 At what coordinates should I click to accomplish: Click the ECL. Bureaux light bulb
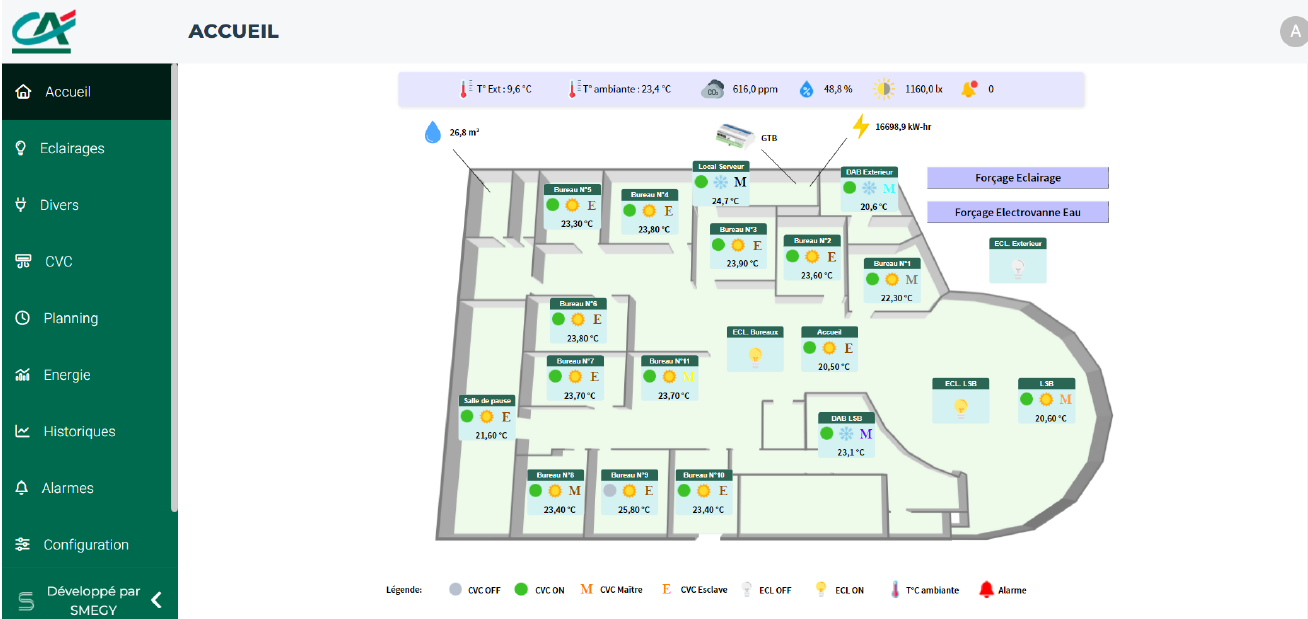pos(756,354)
